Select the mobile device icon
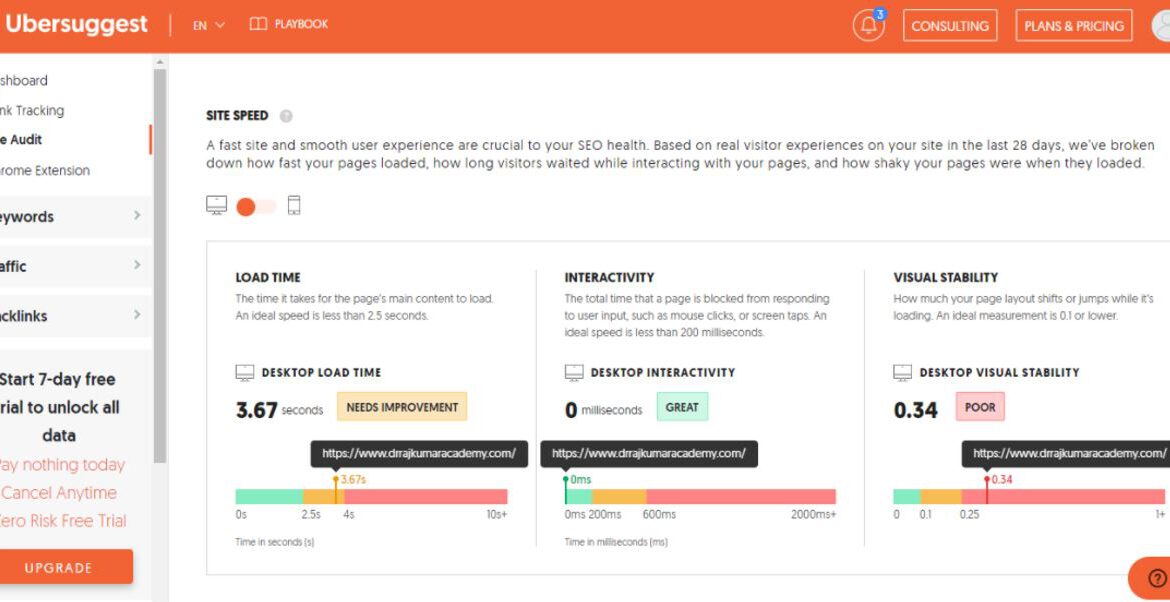The width and height of the screenshot is (1170, 602). tap(294, 205)
